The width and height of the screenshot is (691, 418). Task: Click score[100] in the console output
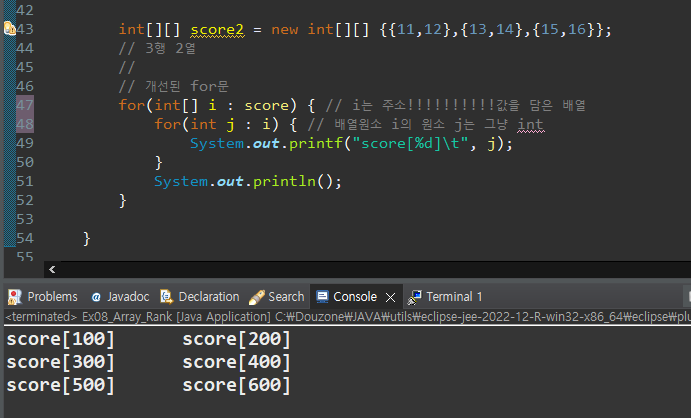tap(60, 339)
